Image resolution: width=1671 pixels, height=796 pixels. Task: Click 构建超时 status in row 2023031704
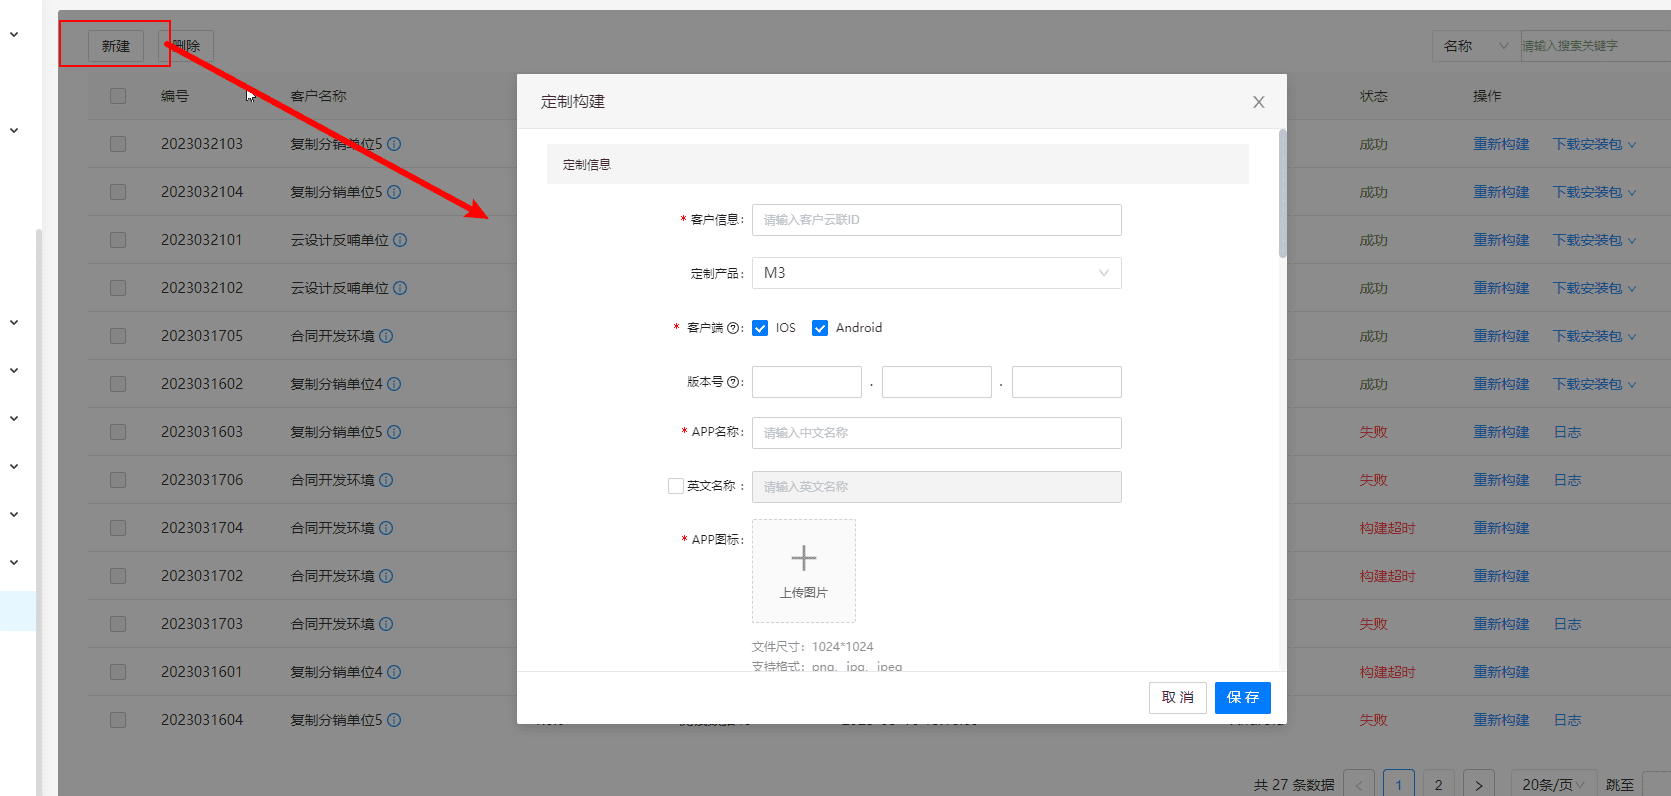(x=1387, y=528)
